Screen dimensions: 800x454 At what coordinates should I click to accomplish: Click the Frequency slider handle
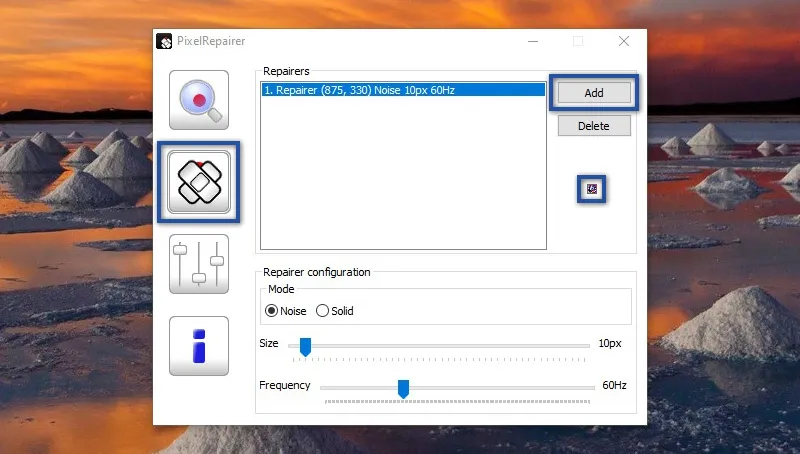point(403,389)
